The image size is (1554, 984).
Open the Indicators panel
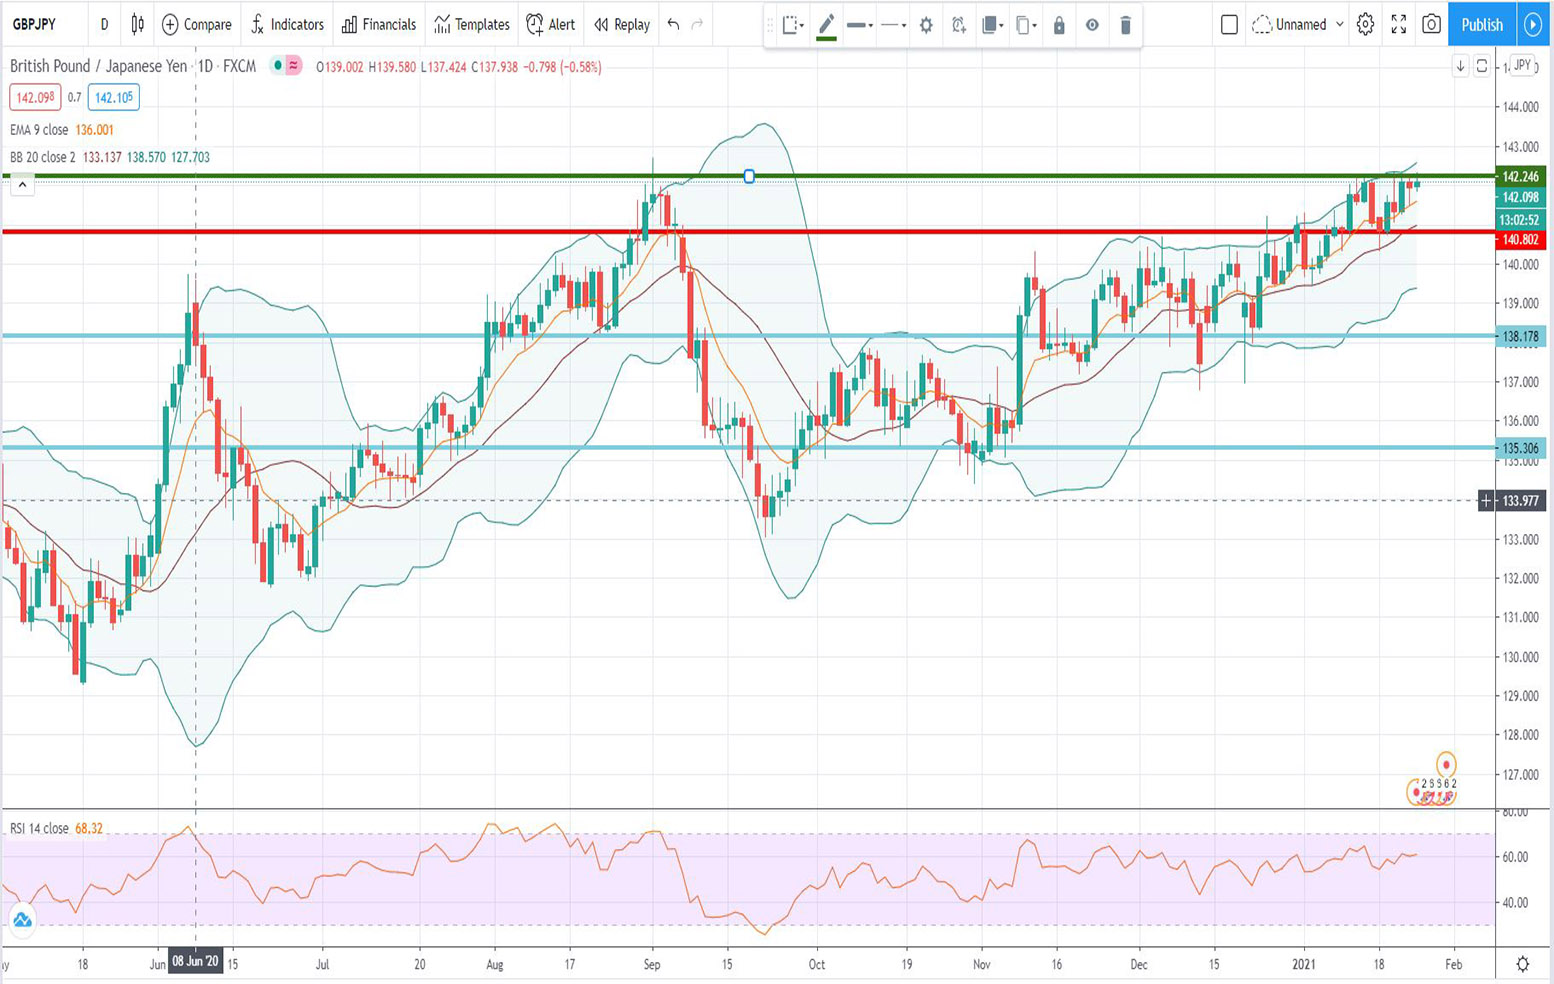click(x=288, y=25)
